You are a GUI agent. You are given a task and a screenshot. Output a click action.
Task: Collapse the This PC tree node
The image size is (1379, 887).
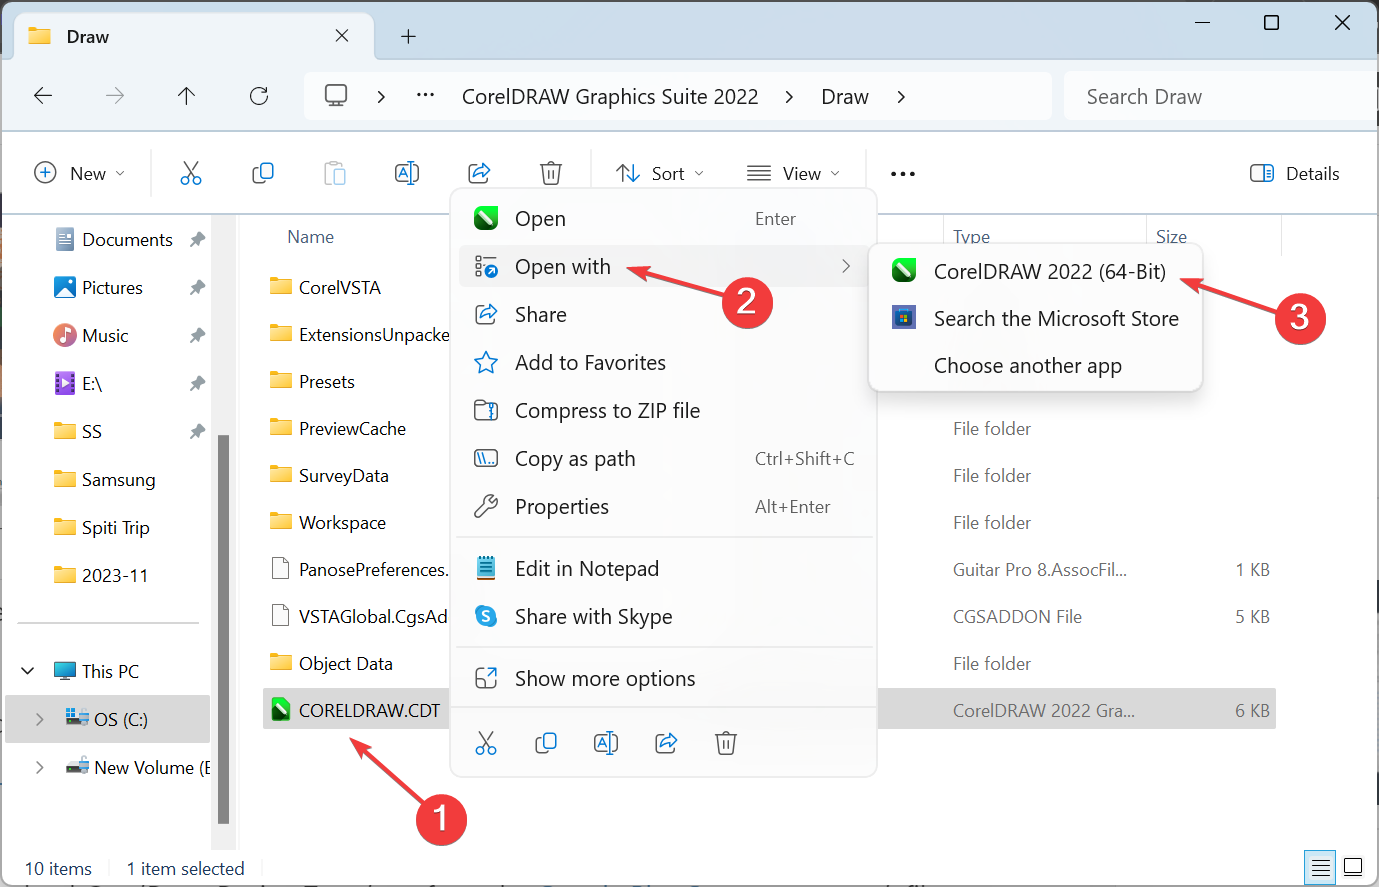coord(28,671)
